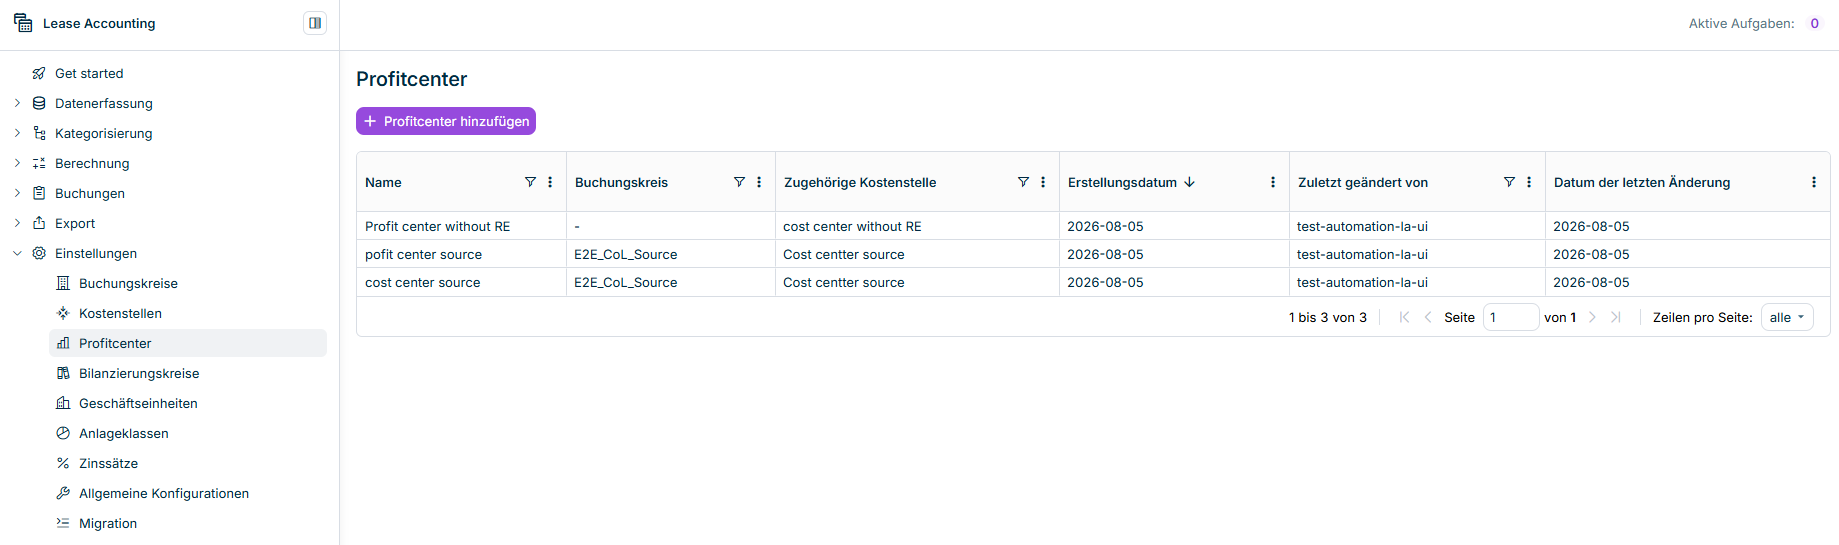Click the Get started rocket icon
Image resolution: width=1839 pixels, height=545 pixels.
[39, 73]
